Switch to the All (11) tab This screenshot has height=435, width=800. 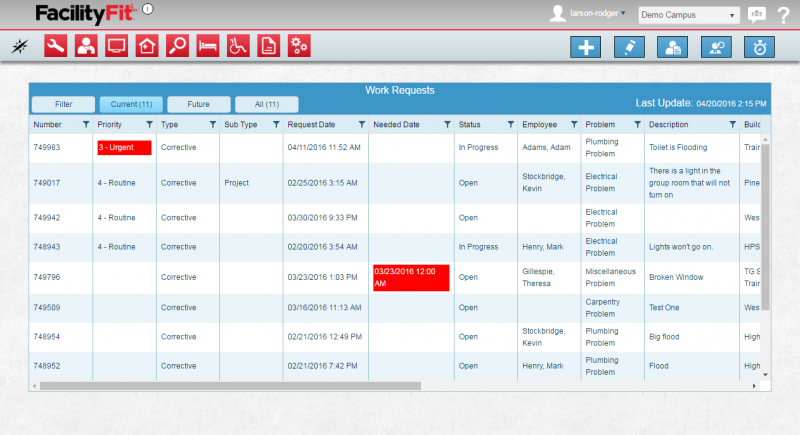click(x=267, y=104)
